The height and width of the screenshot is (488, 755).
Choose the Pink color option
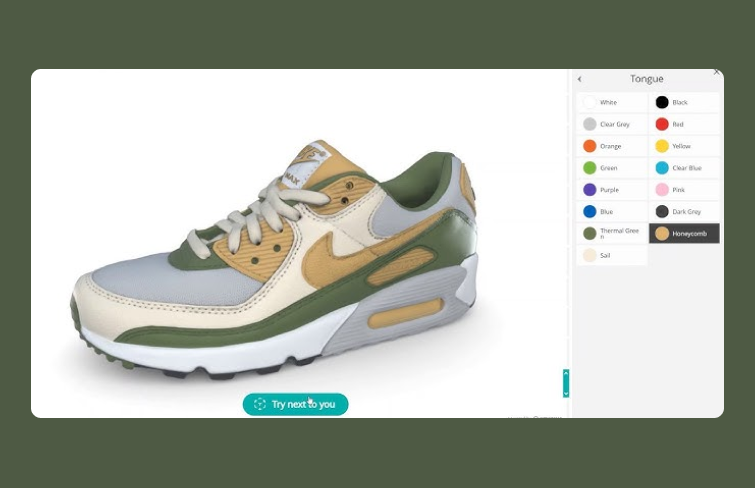(684, 190)
